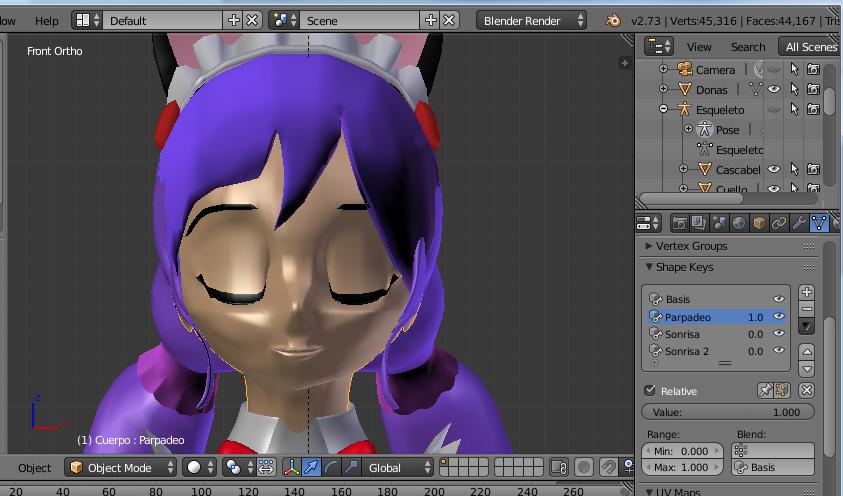Open the shape key specials dropdown arrow

tap(806, 326)
